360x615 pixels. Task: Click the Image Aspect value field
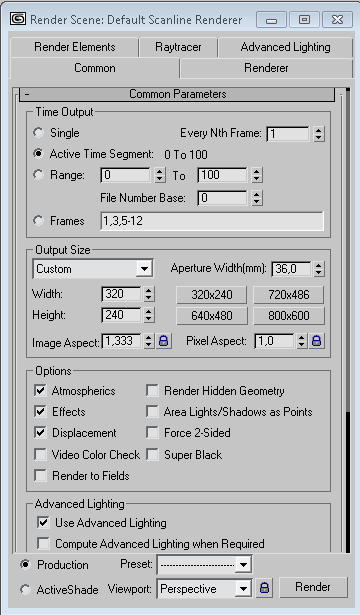122,341
